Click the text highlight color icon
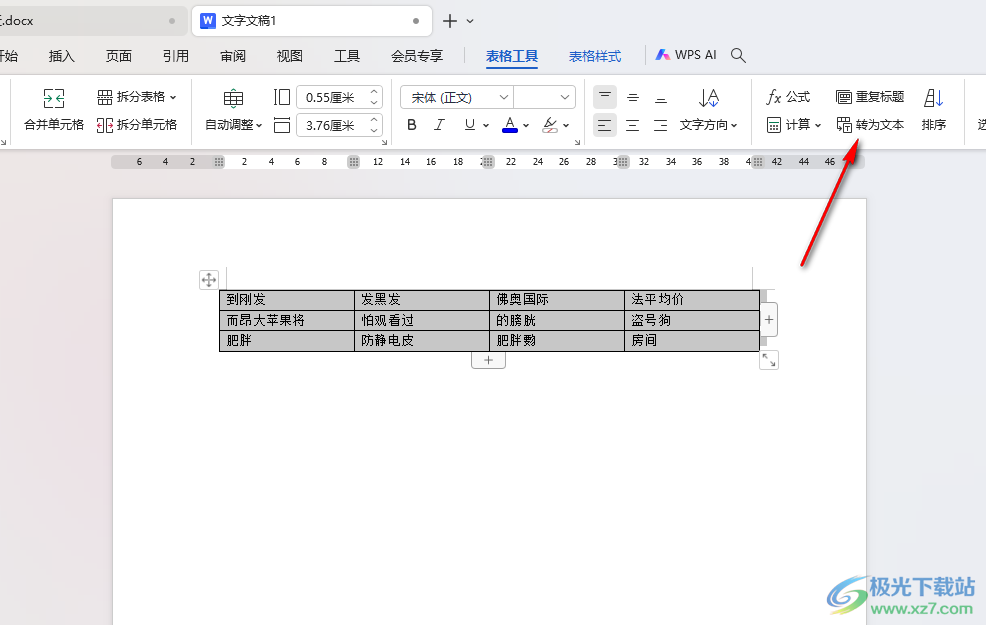The image size is (986, 625). point(550,125)
